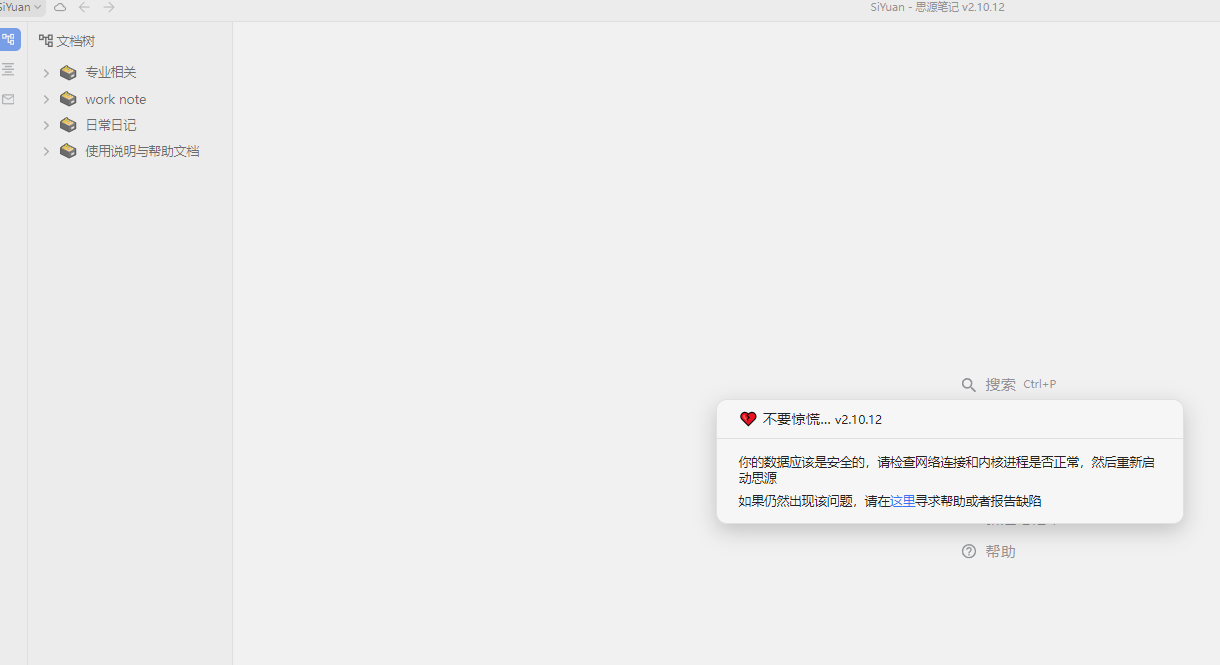Open the outline panel dock icon
1220x665 pixels.
click(9, 69)
